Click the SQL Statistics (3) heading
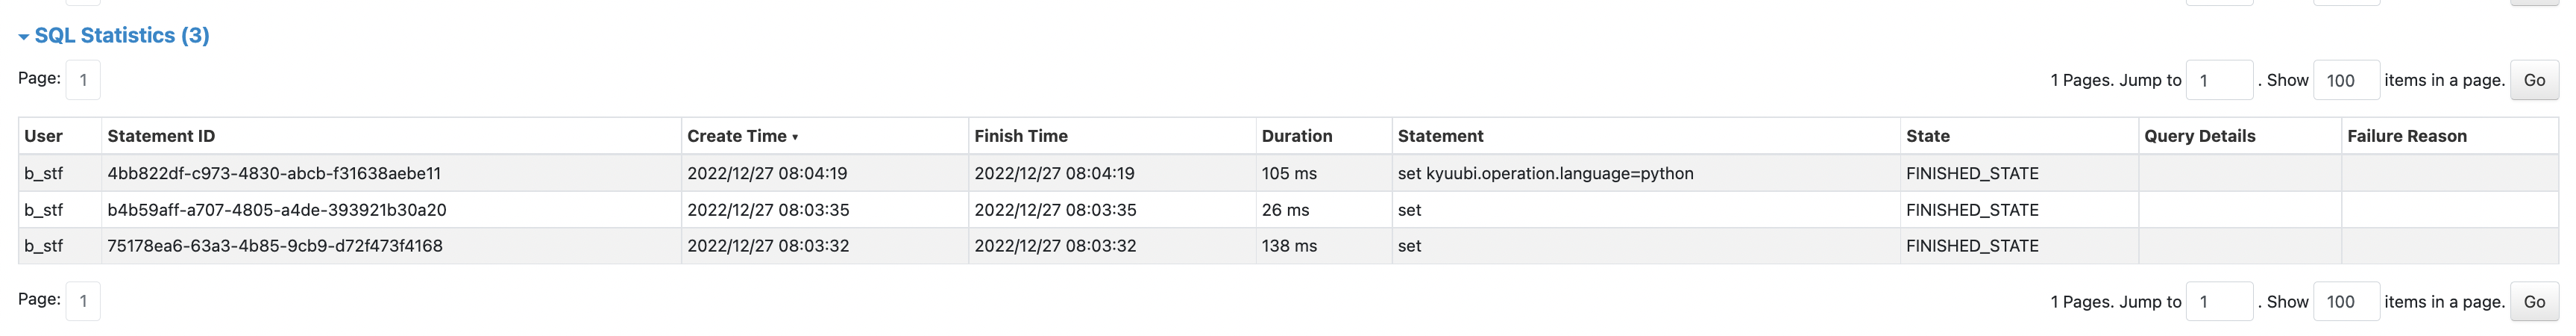 pos(121,36)
